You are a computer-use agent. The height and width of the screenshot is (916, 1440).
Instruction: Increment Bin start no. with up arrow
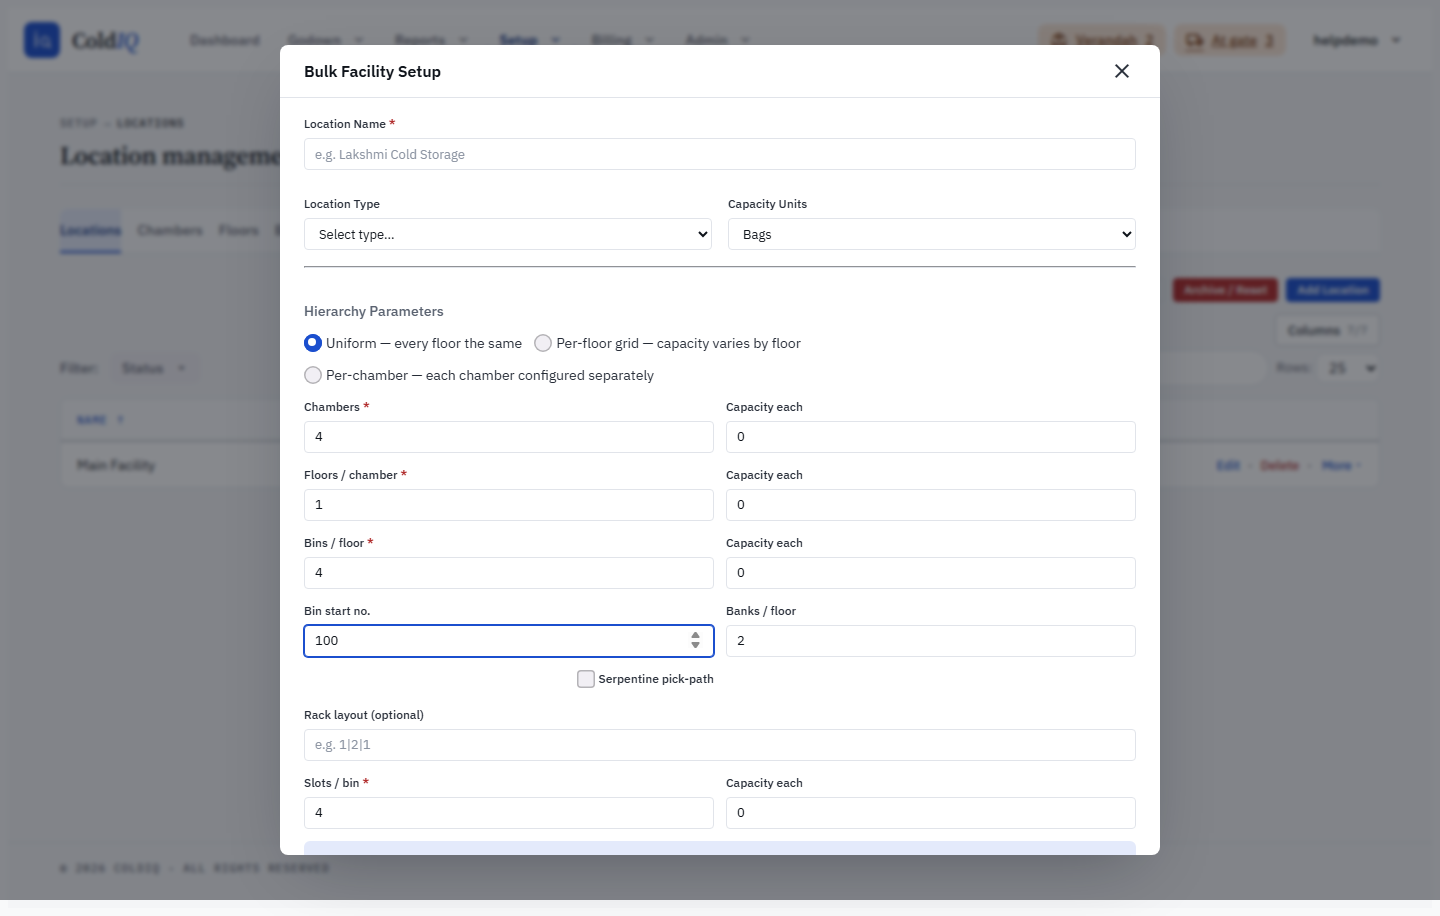[x=695, y=635]
